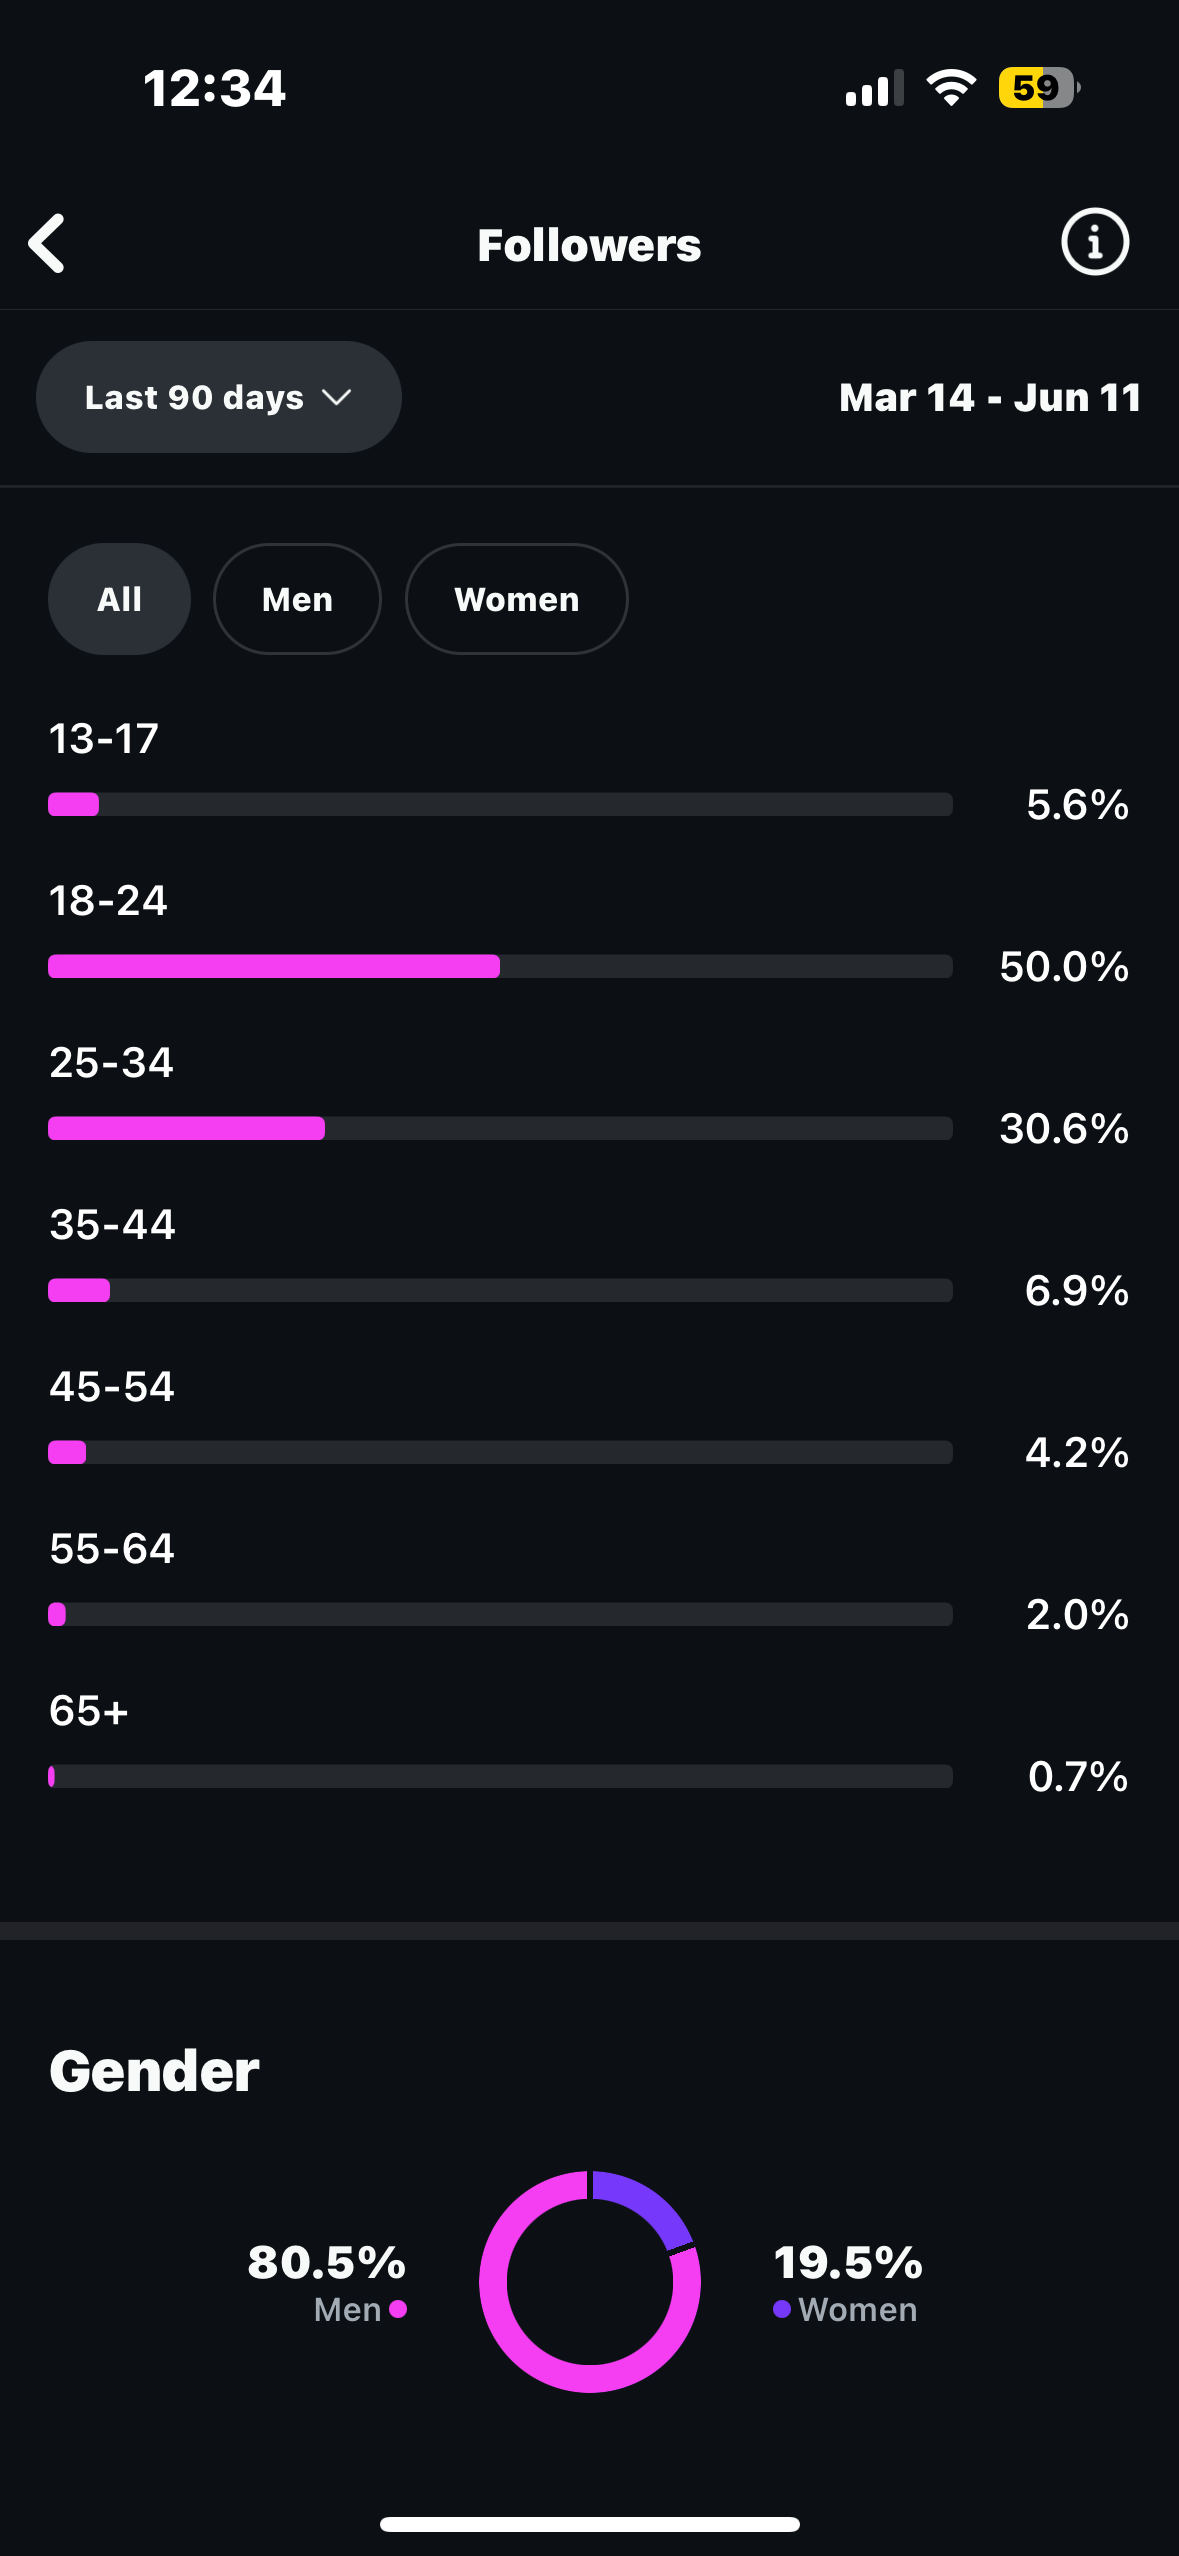1179x2556 pixels.
Task: Tap the home indicator bar
Action: coord(590,2524)
